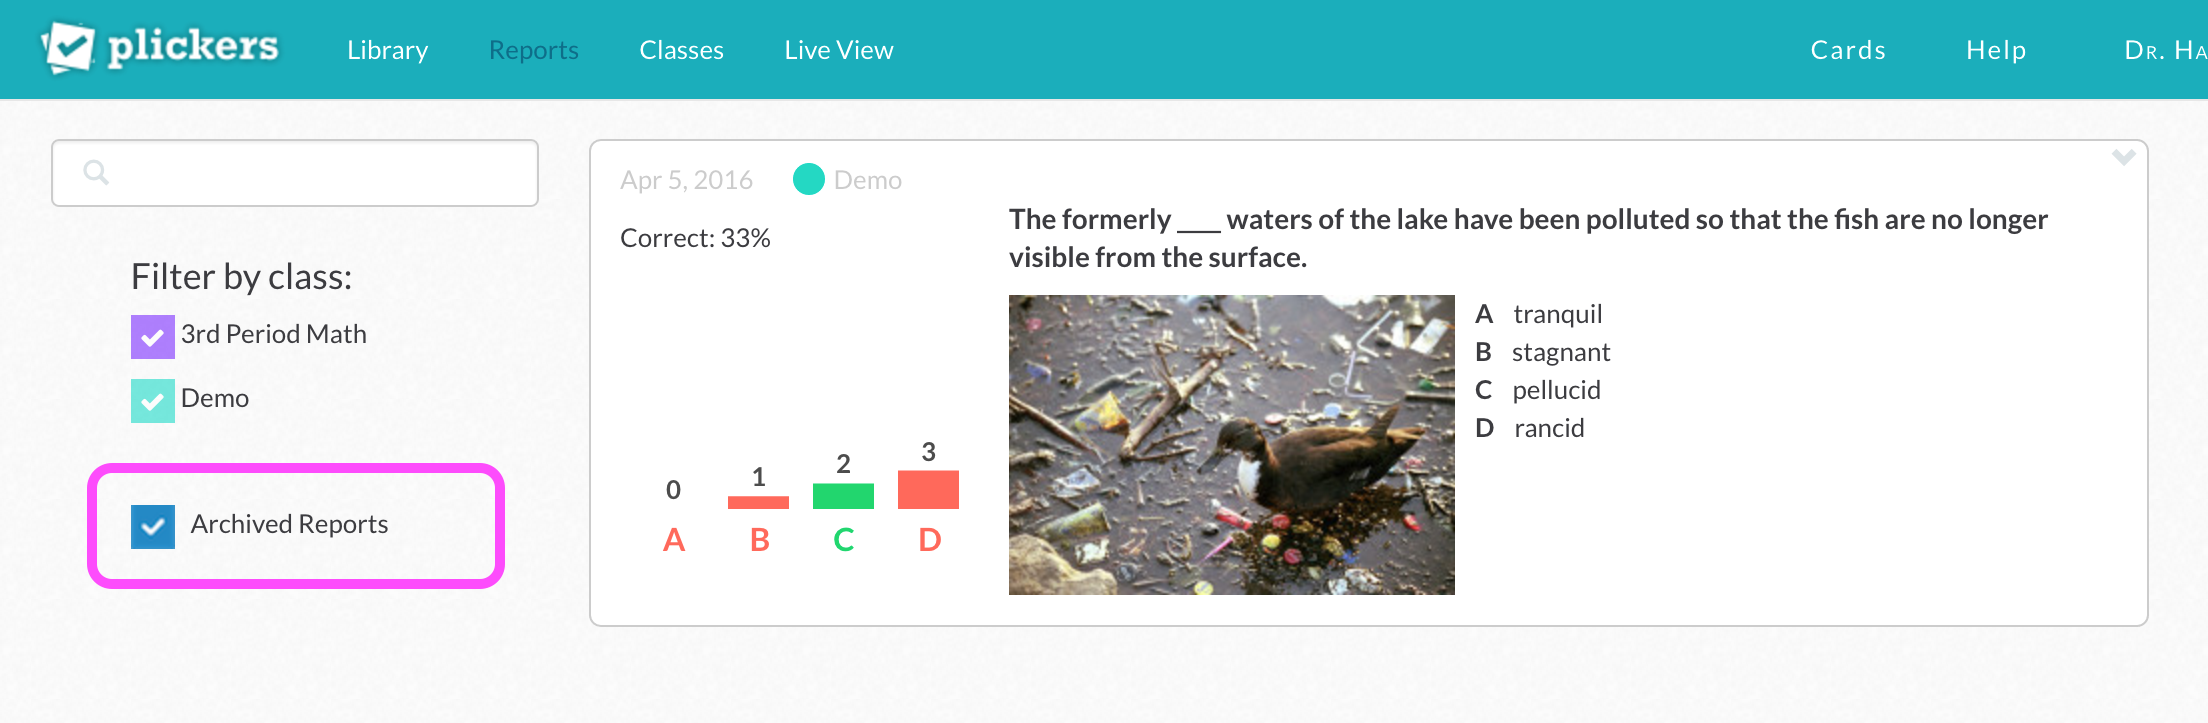Switch to the Reports tab
The image size is (2208, 723).
point(533,50)
